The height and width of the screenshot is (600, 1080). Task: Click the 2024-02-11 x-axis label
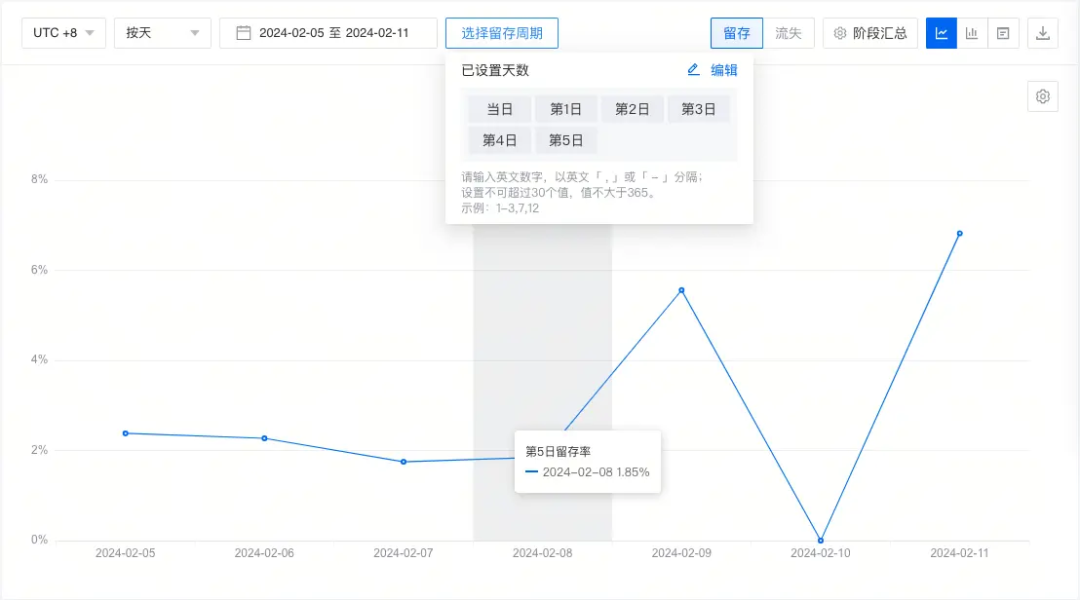pos(959,552)
